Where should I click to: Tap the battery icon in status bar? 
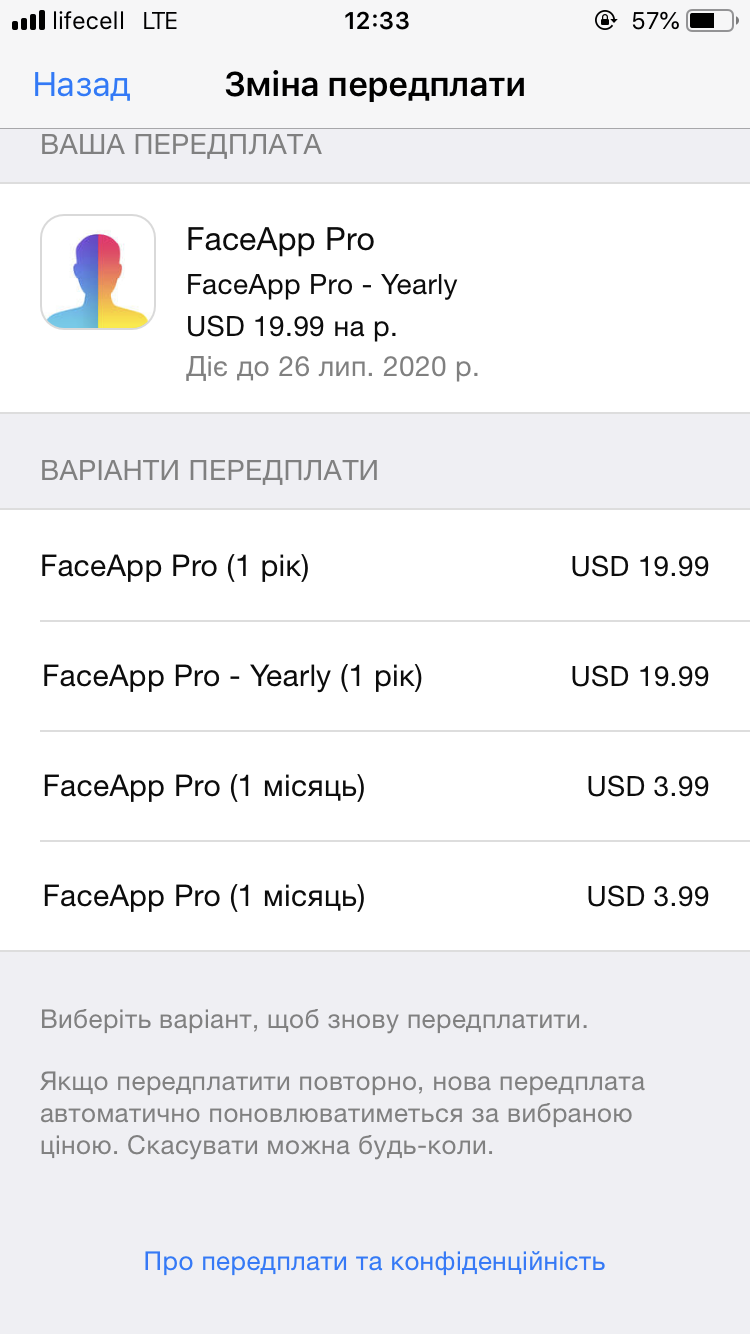[x=715, y=20]
